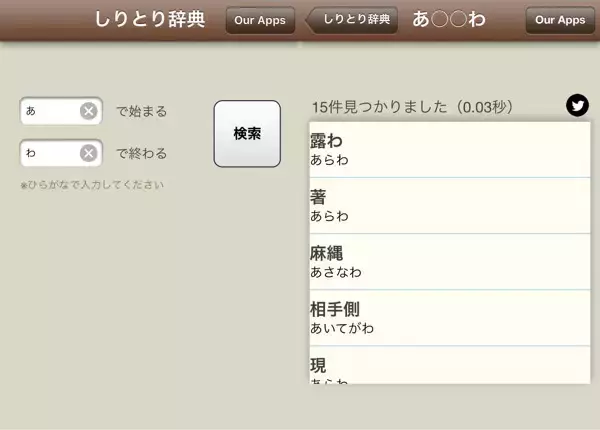Tap the 15件見つかりました result count
The width and height of the screenshot is (600, 430).
(412, 106)
